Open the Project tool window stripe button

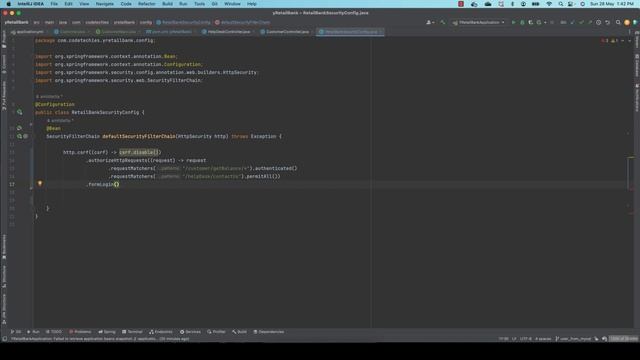[x=4, y=40]
